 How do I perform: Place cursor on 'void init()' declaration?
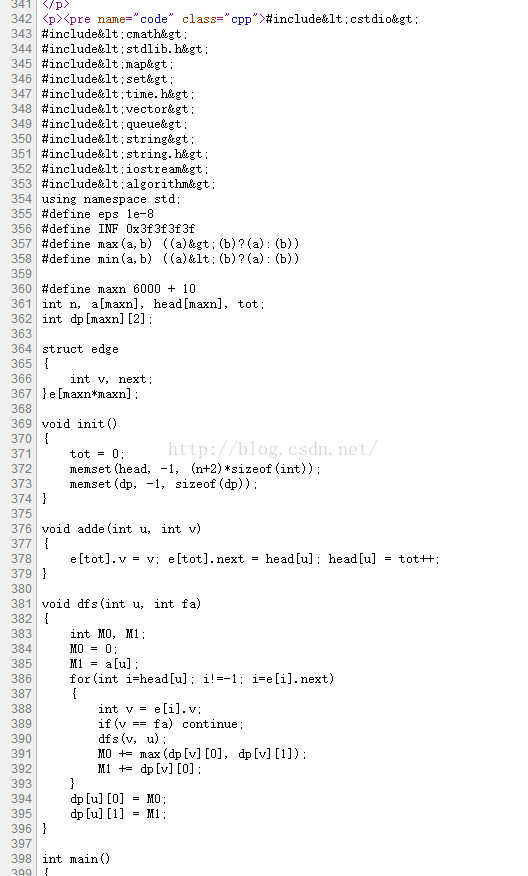pyautogui.click(x=79, y=424)
